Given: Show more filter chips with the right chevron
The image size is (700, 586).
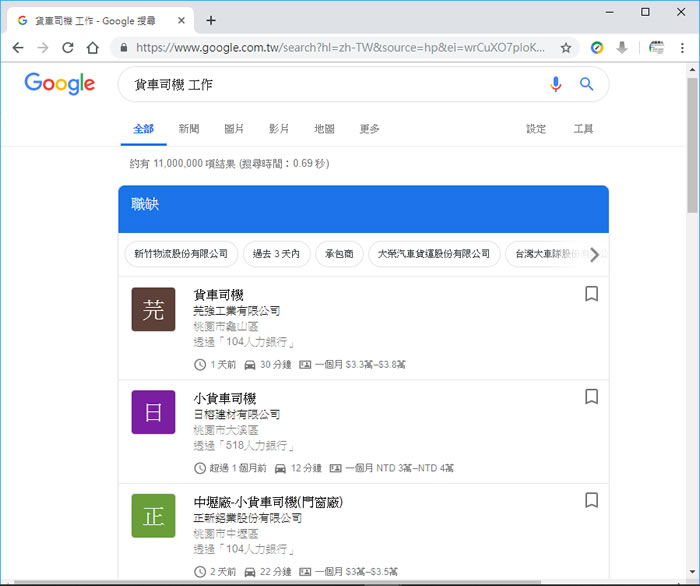Looking at the screenshot, I should pos(594,254).
